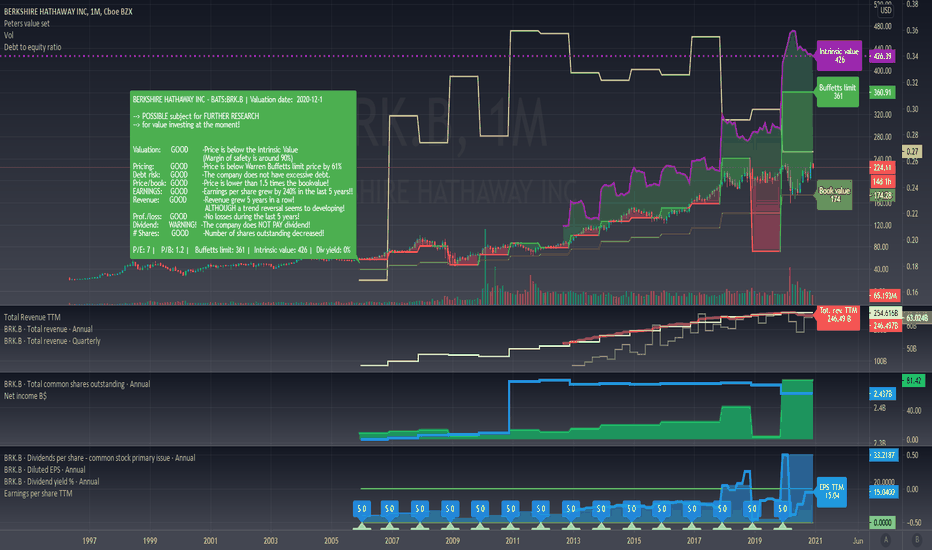Select the 63.024B quarterly revenue label
This screenshot has height=550, width=932.
pyautogui.click(x=917, y=318)
